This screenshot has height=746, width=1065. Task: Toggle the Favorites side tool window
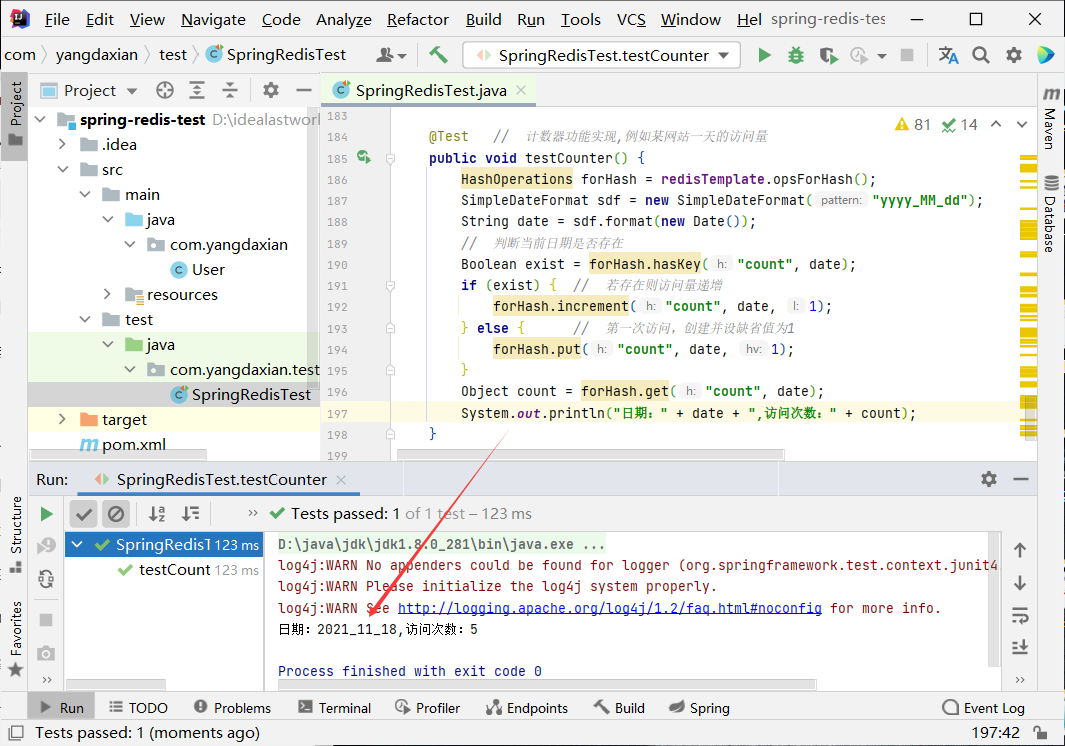[15, 637]
